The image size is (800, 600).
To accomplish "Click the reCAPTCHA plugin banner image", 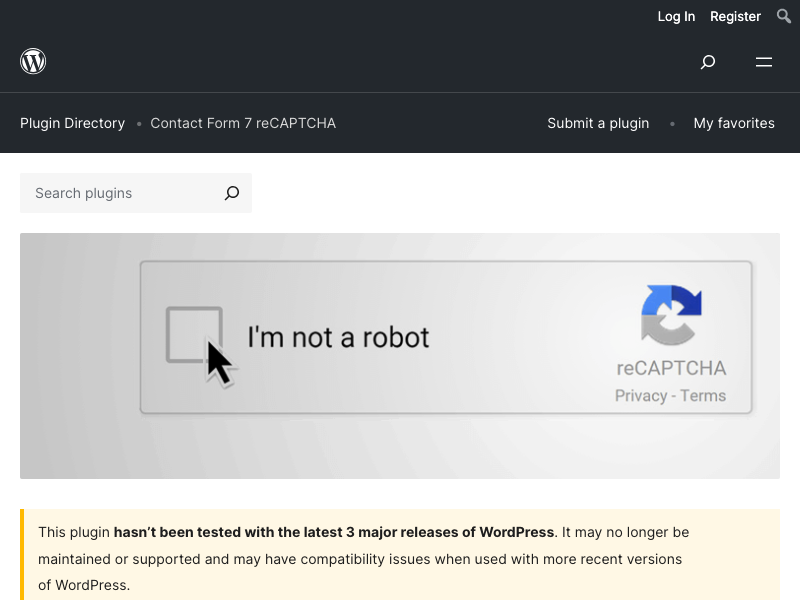I will [400, 356].
